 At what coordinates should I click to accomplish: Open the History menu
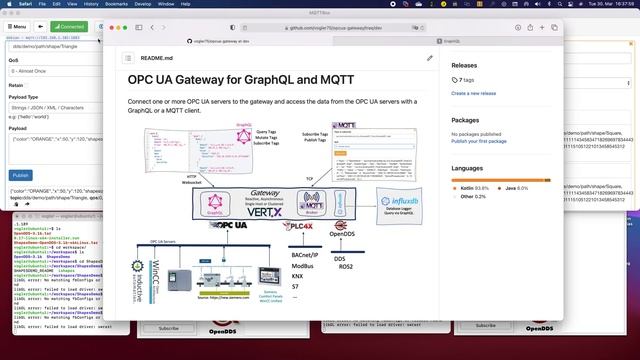(91, 4)
